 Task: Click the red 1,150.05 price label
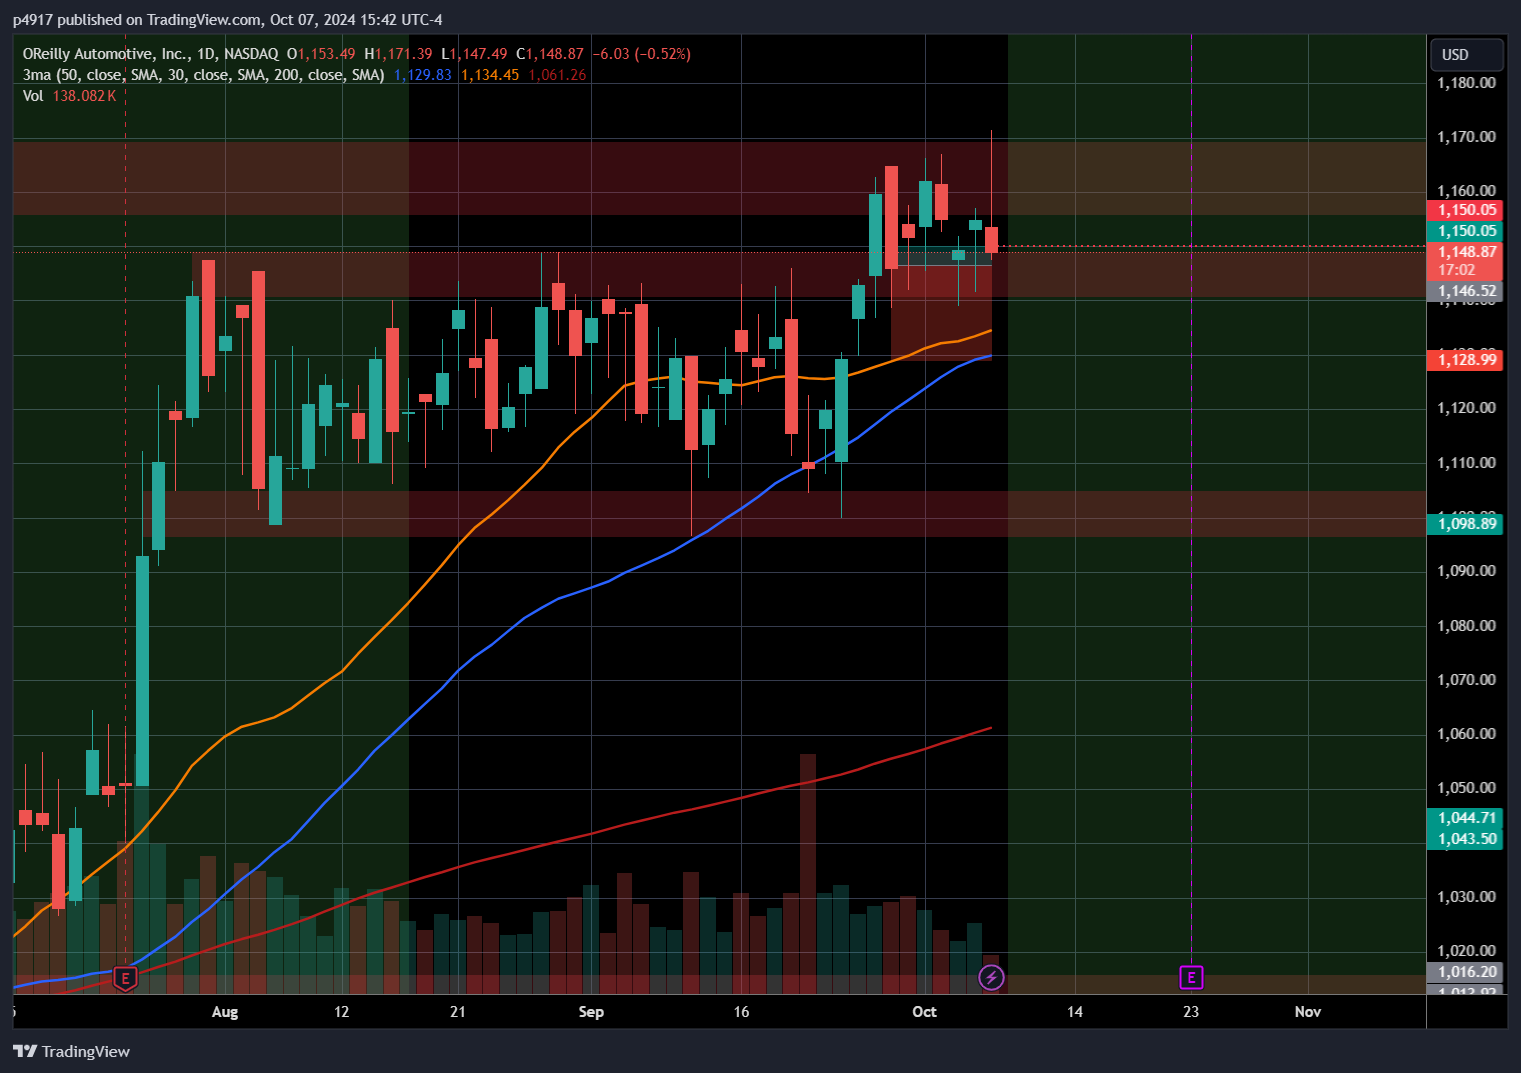tap(1465, 210)
